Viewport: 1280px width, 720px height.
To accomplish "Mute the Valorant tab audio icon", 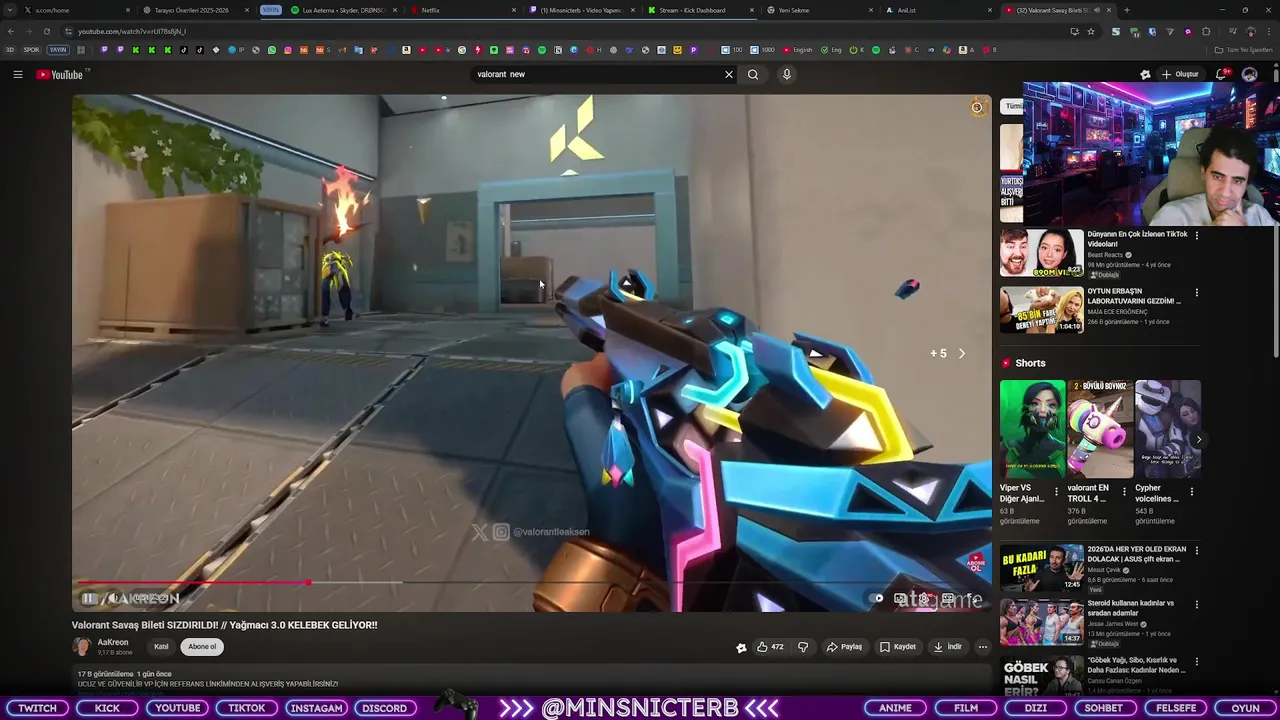I will tap(1098, 10).
